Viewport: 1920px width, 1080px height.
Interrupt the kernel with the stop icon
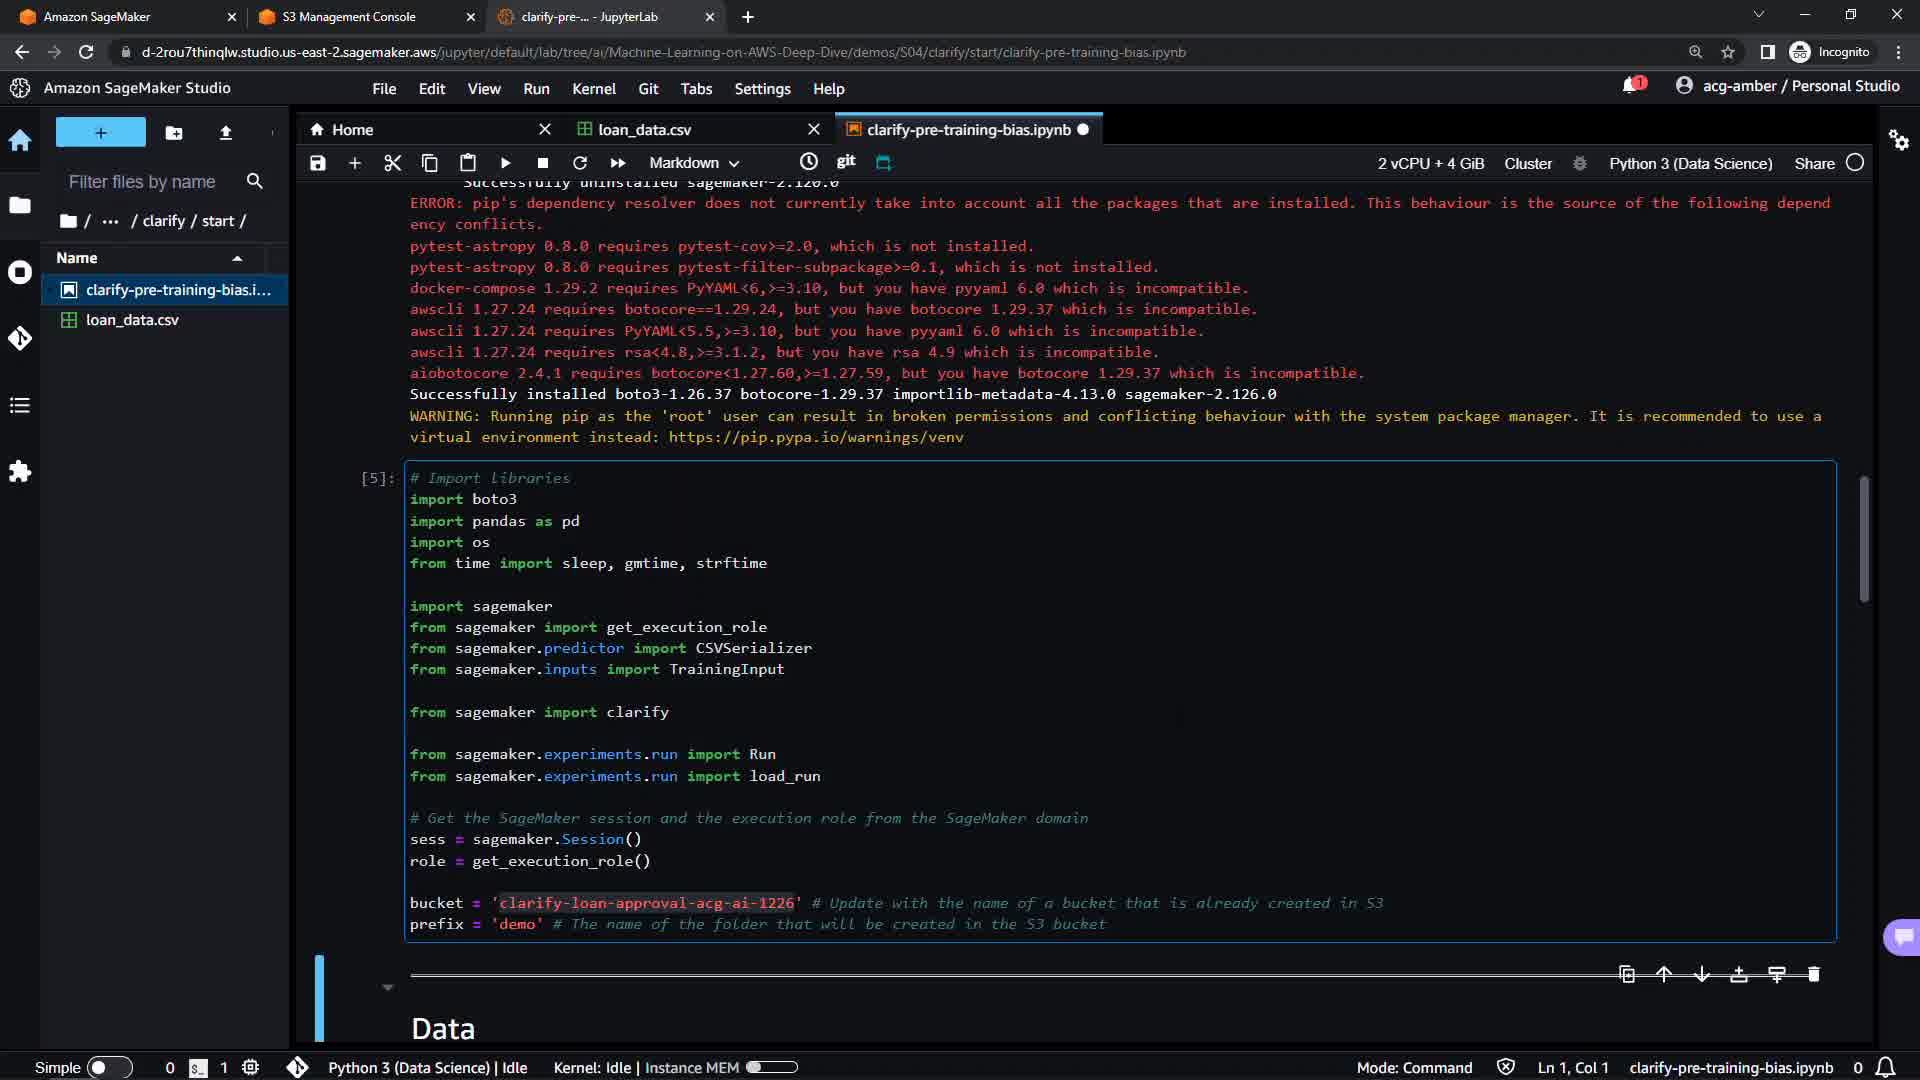[542, 163]
